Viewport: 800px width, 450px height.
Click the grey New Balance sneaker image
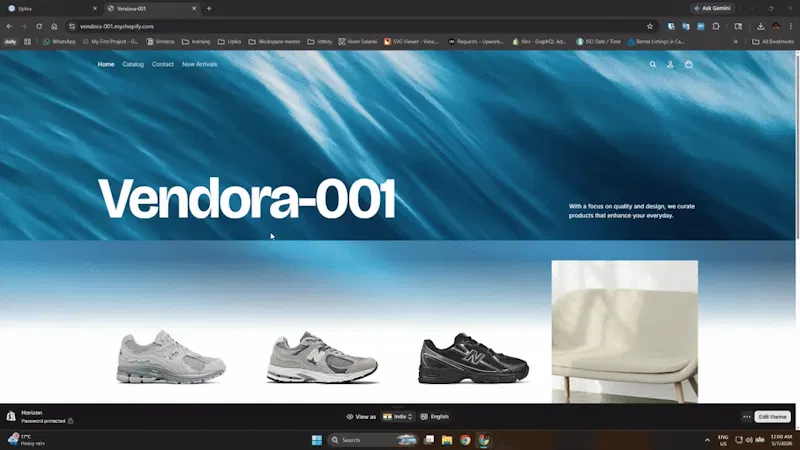point(322,357)
